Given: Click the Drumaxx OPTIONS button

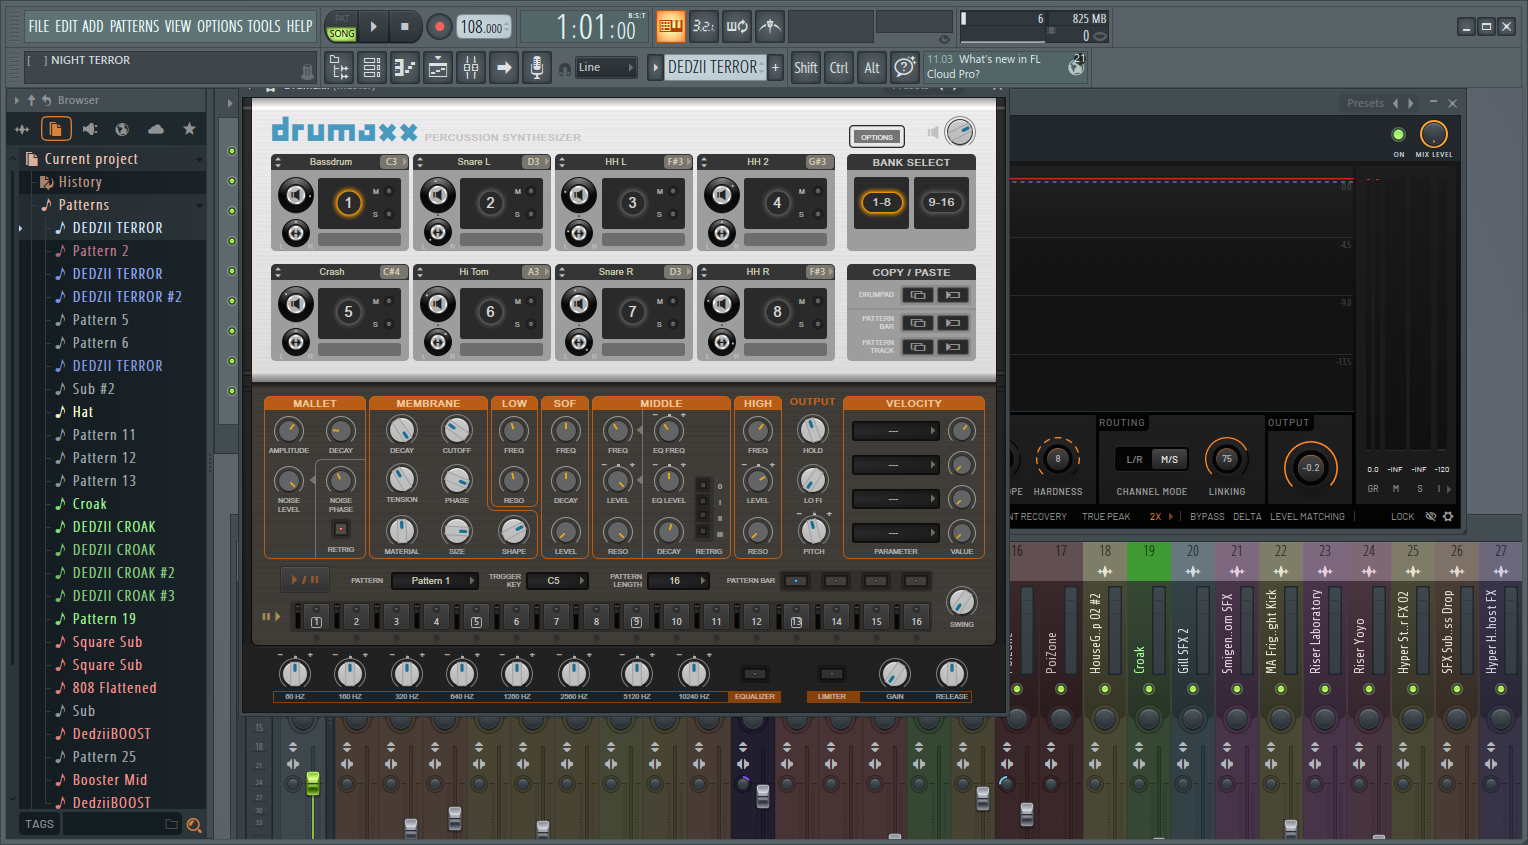Looking at the screenshot, I should [x=876, y=137].
